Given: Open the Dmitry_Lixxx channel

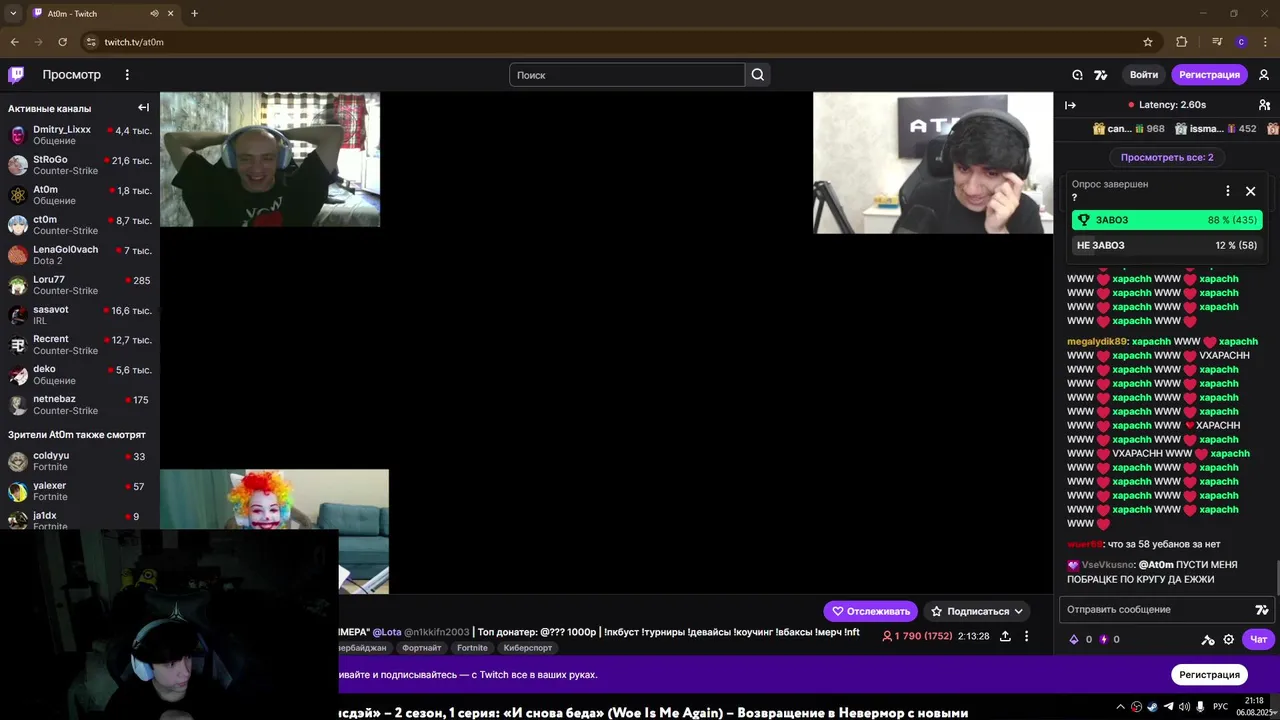Looking at the screenshot, I should [x=79, y=135].
